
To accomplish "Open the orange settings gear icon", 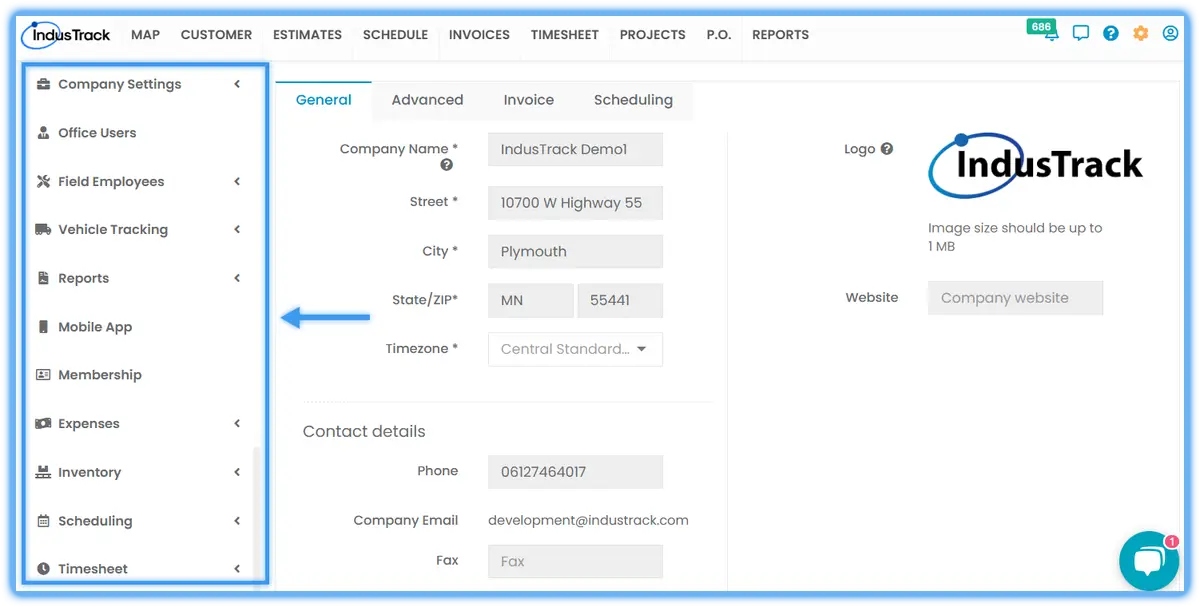I will point(1141,33).
